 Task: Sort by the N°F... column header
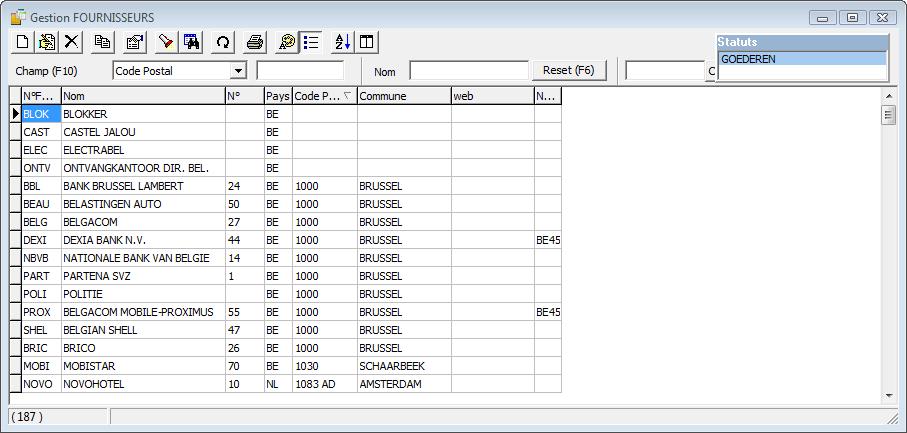pos(41,96)
